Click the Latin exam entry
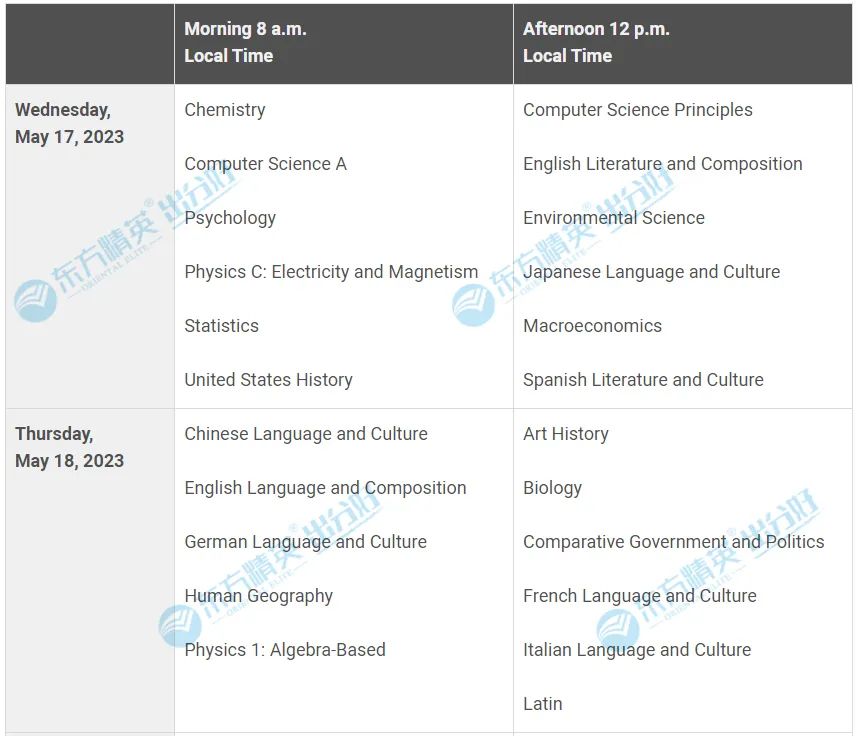Viewport: 858px width, 736px height. pyautogui.click(x=542, y=704)
